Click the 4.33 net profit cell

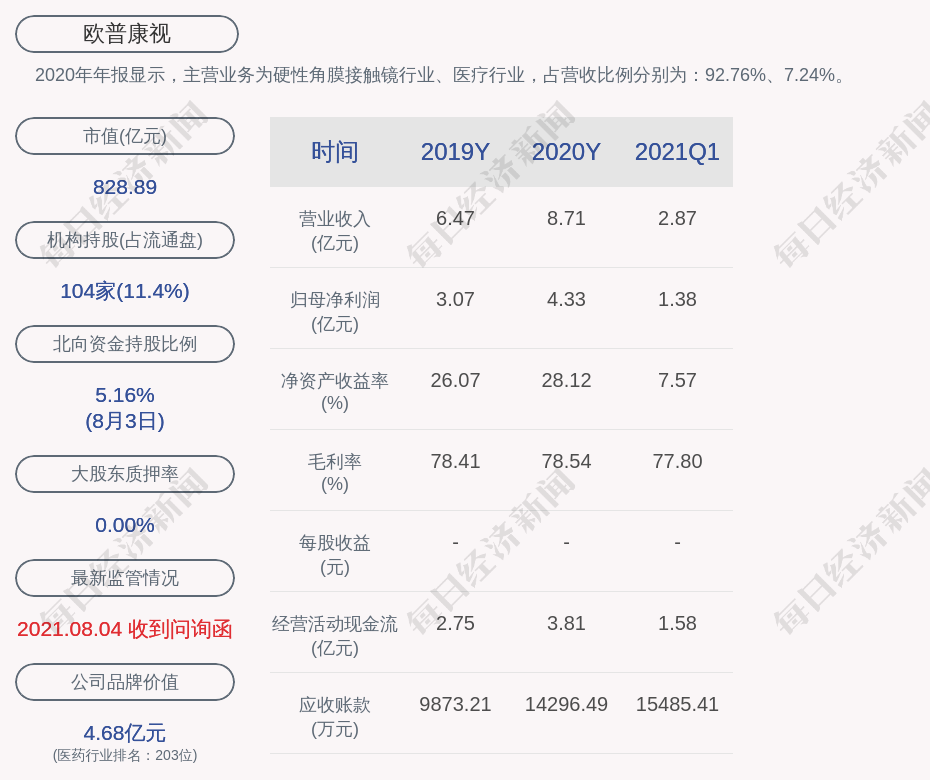(566, 300)
